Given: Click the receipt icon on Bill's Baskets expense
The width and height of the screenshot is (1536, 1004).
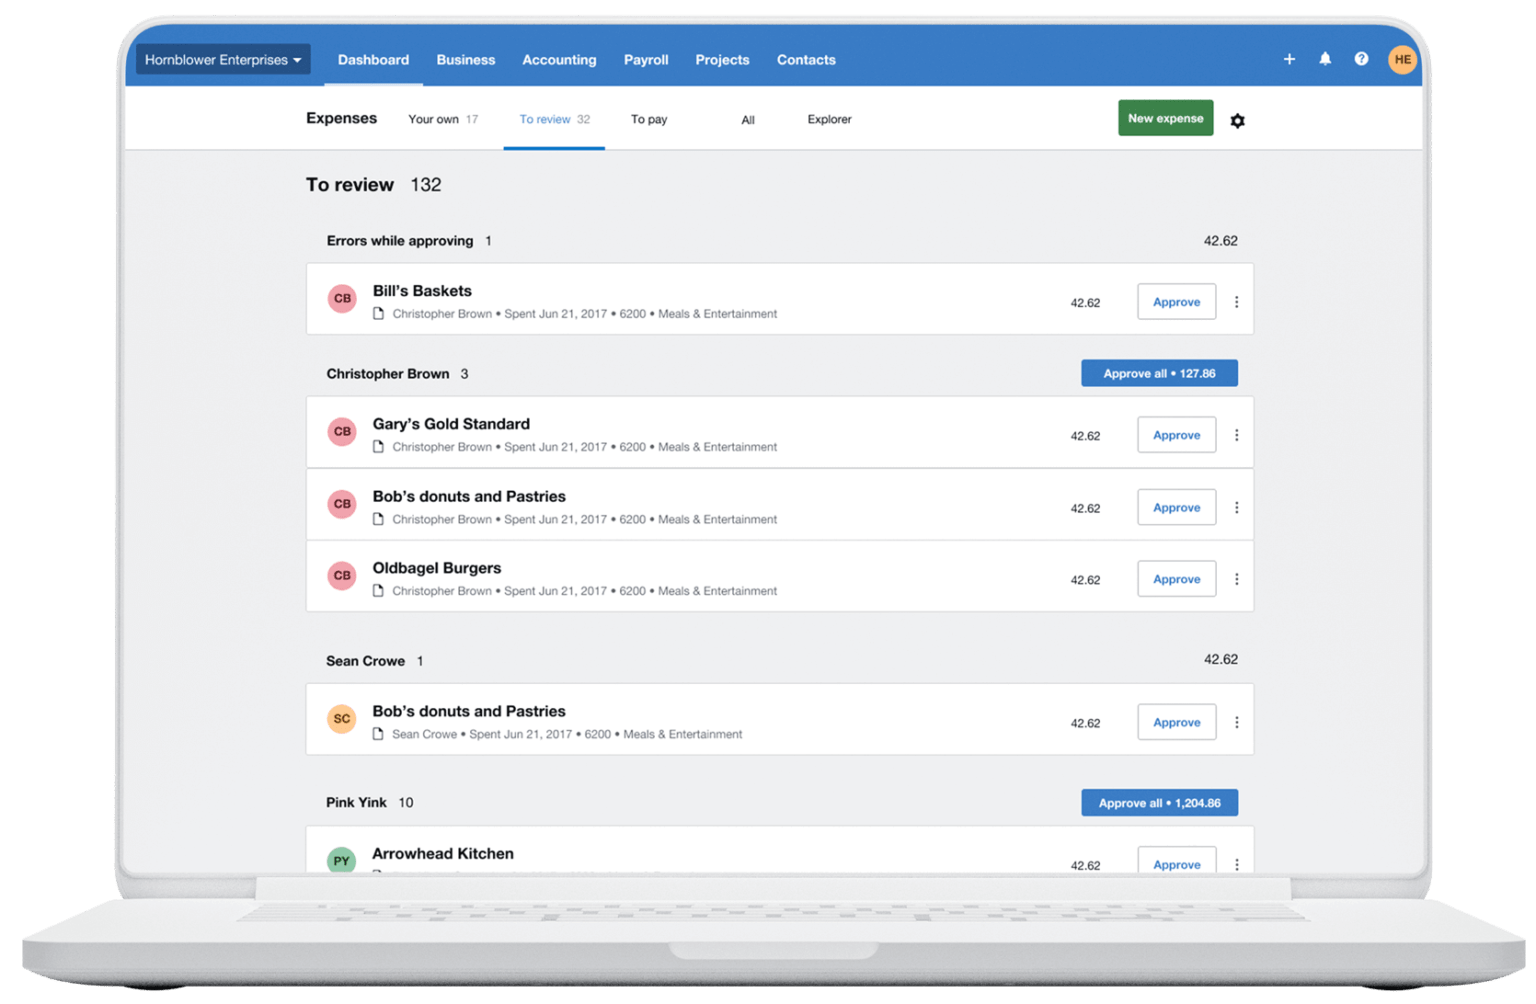Looking at the screenshot, I should 378,313.
